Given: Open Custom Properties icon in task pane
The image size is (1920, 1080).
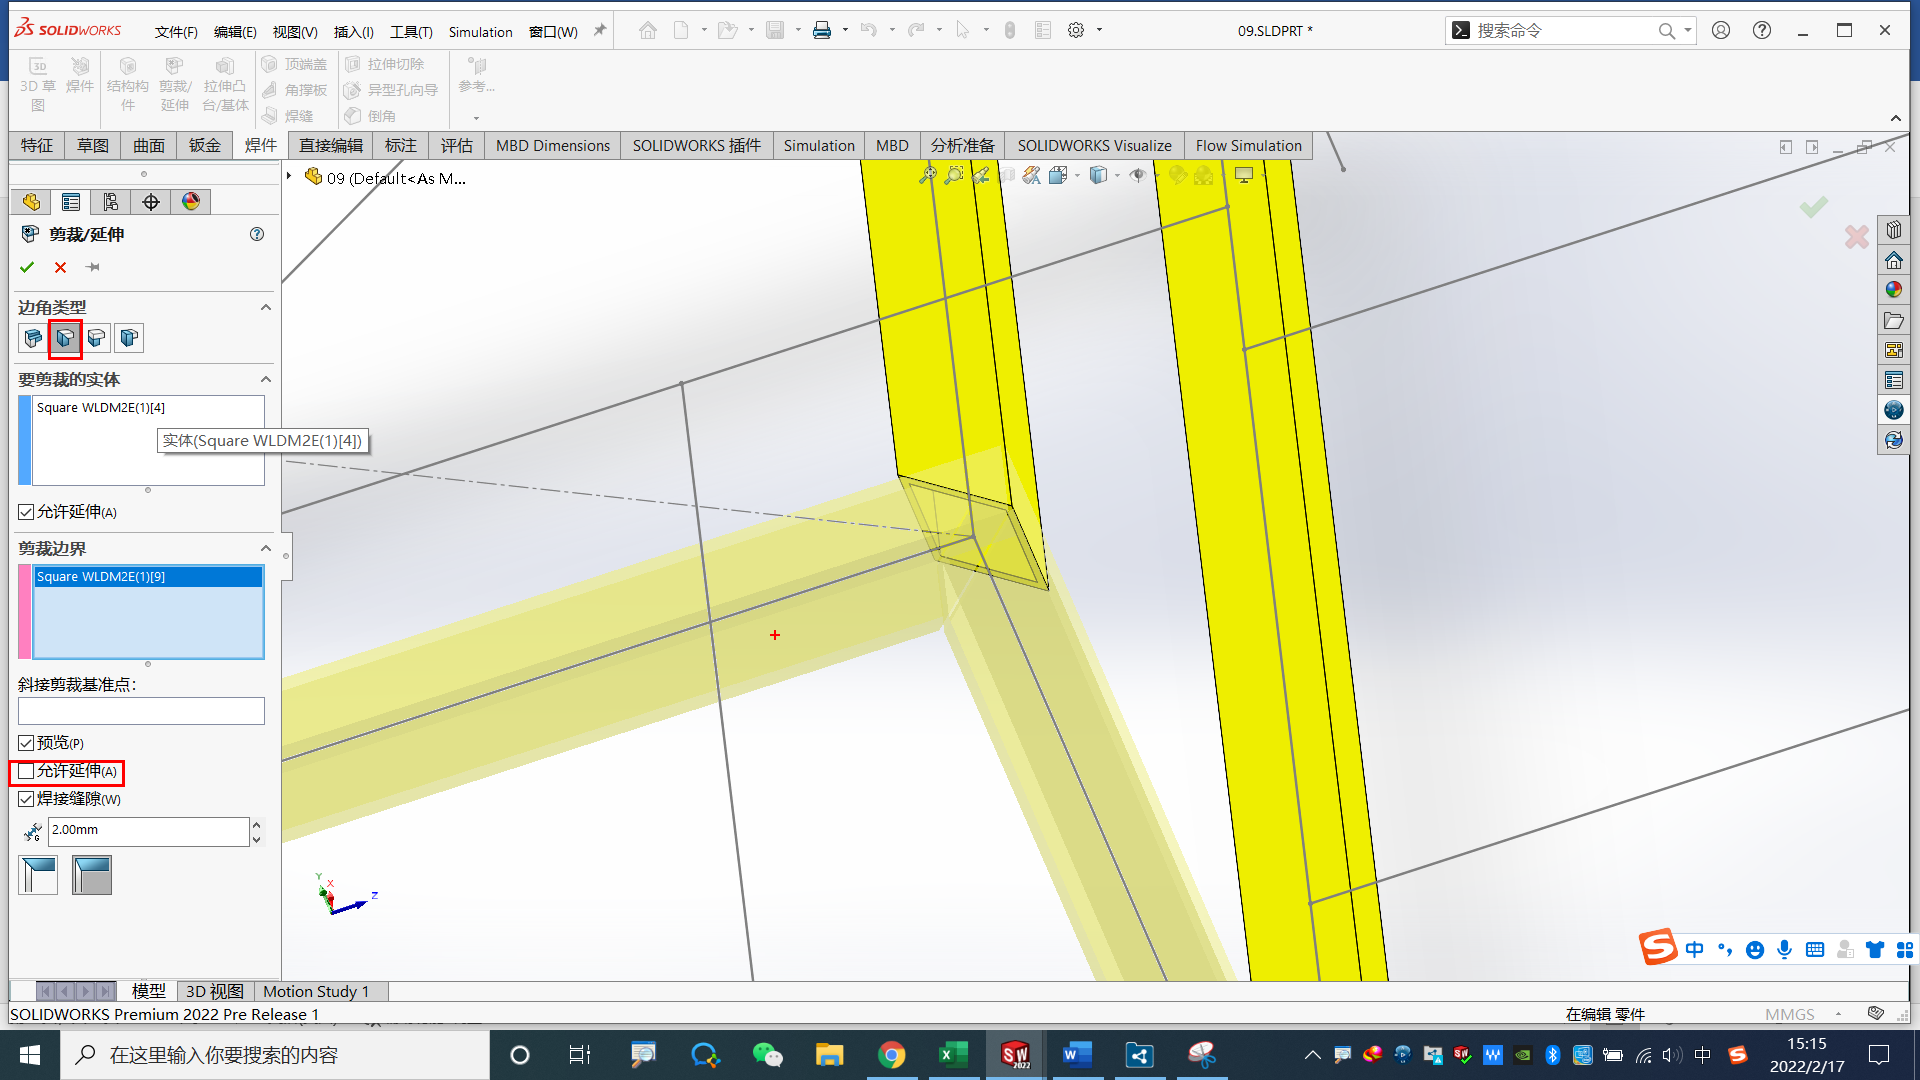Looking at the screenshot, I should pyautogui.click(x=1894, y=380).
